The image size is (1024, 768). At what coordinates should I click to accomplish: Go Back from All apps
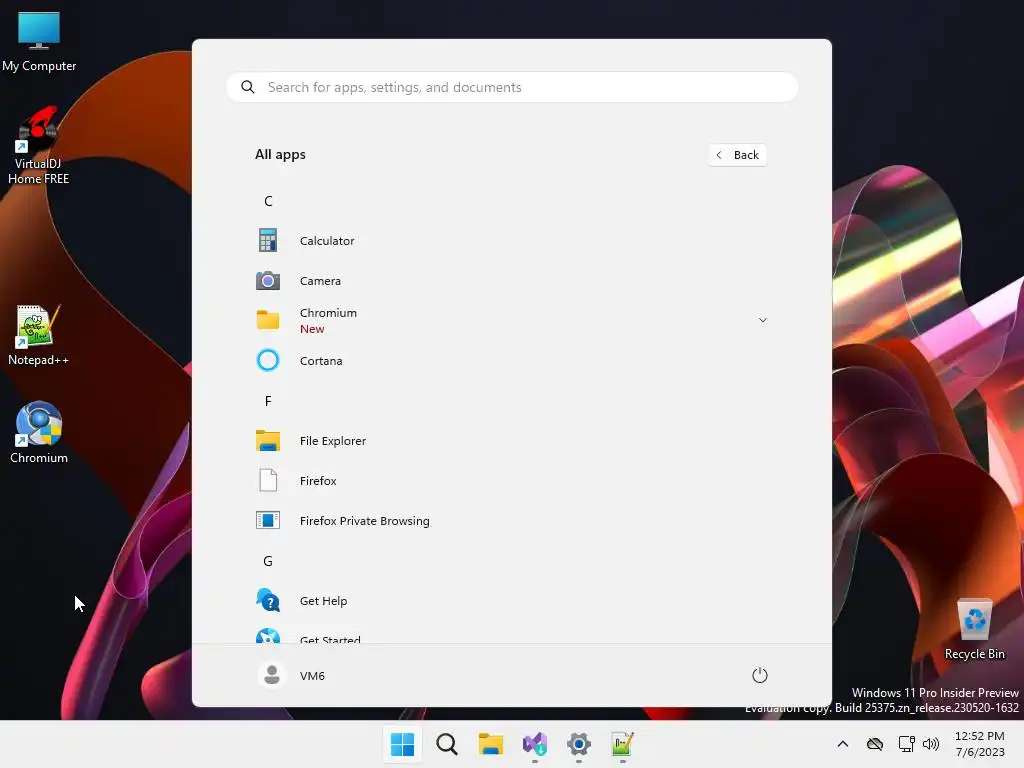[737, 155]
